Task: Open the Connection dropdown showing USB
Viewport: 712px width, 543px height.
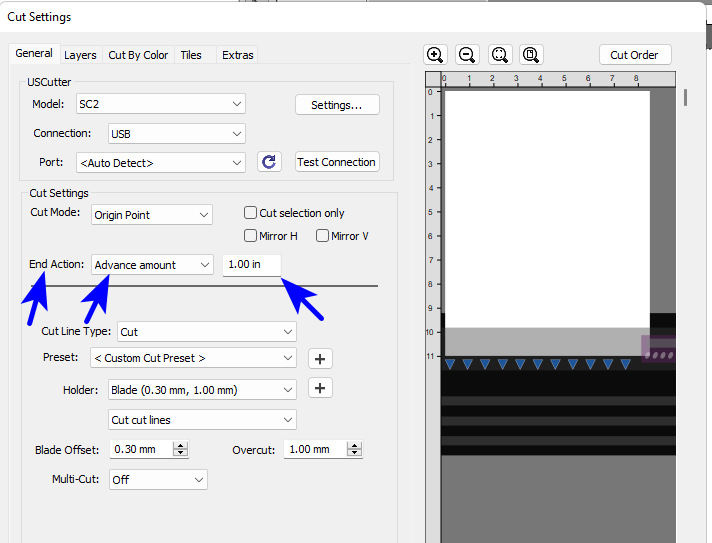Action: [177, 133]
